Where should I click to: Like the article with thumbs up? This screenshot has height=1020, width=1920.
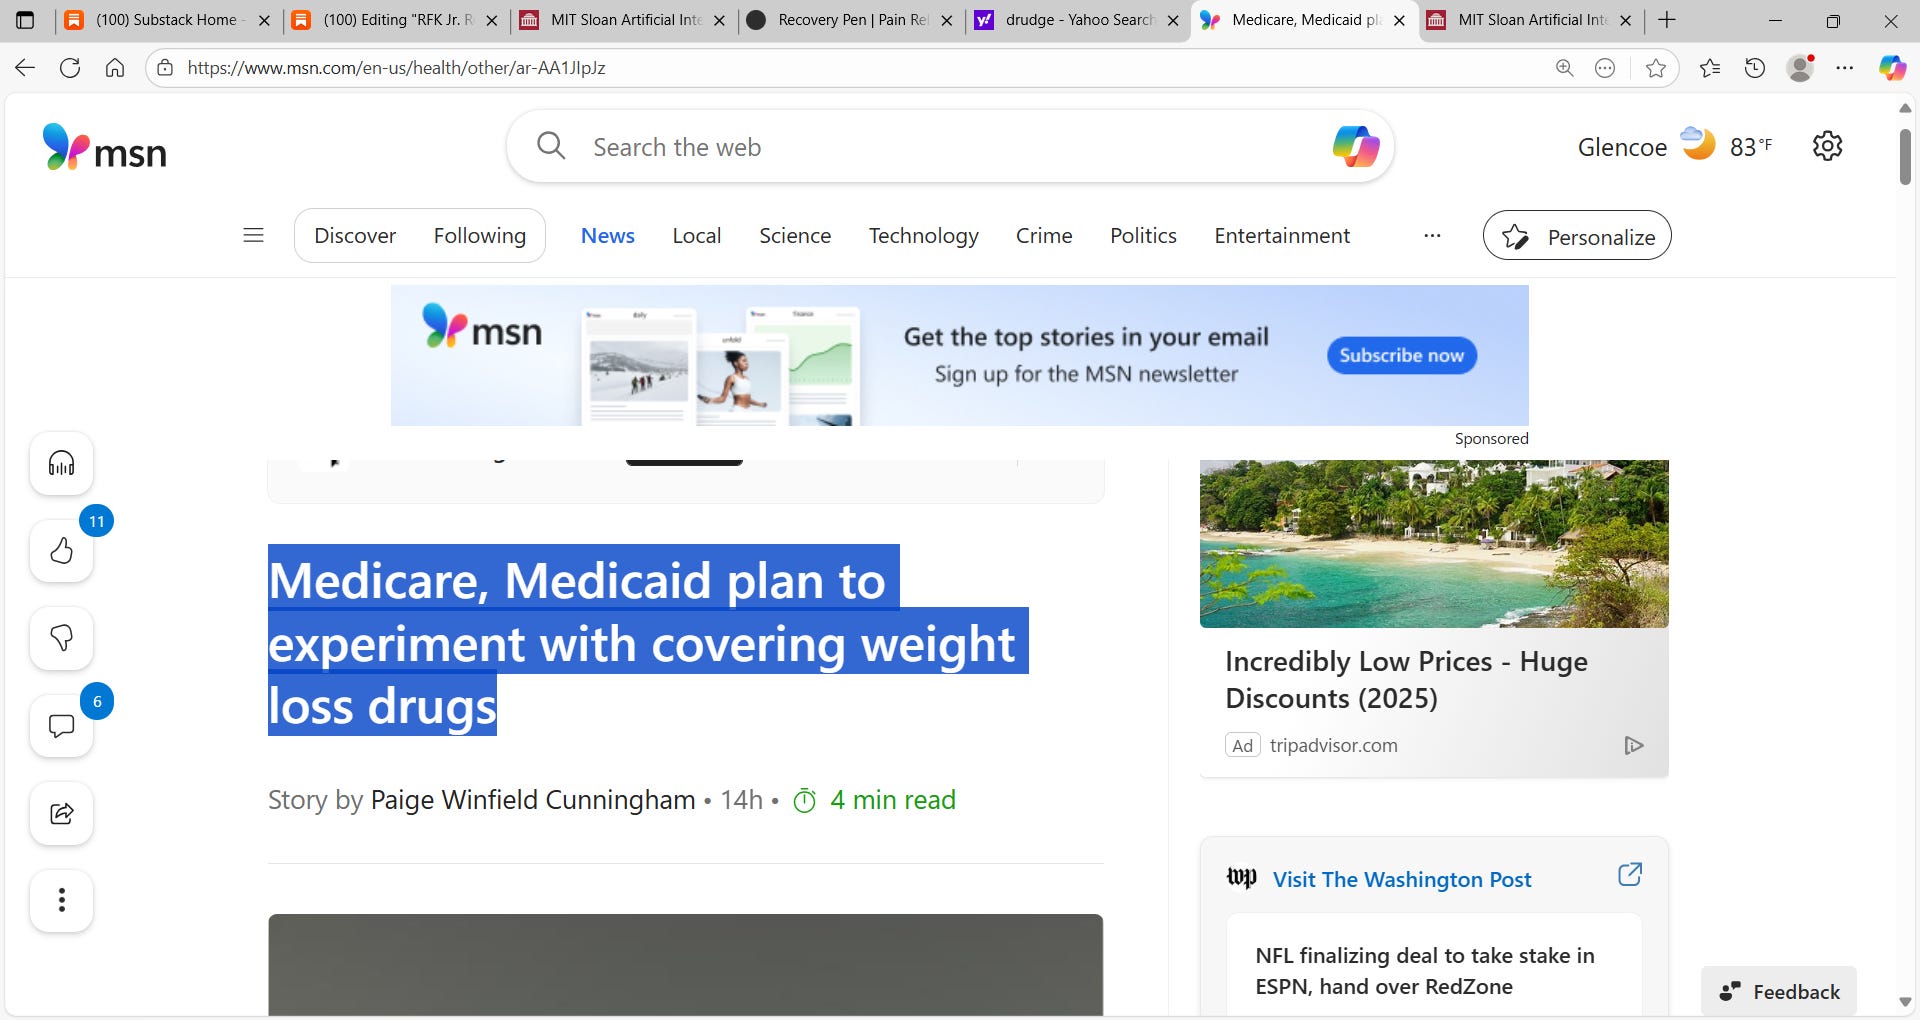[61, 551]
